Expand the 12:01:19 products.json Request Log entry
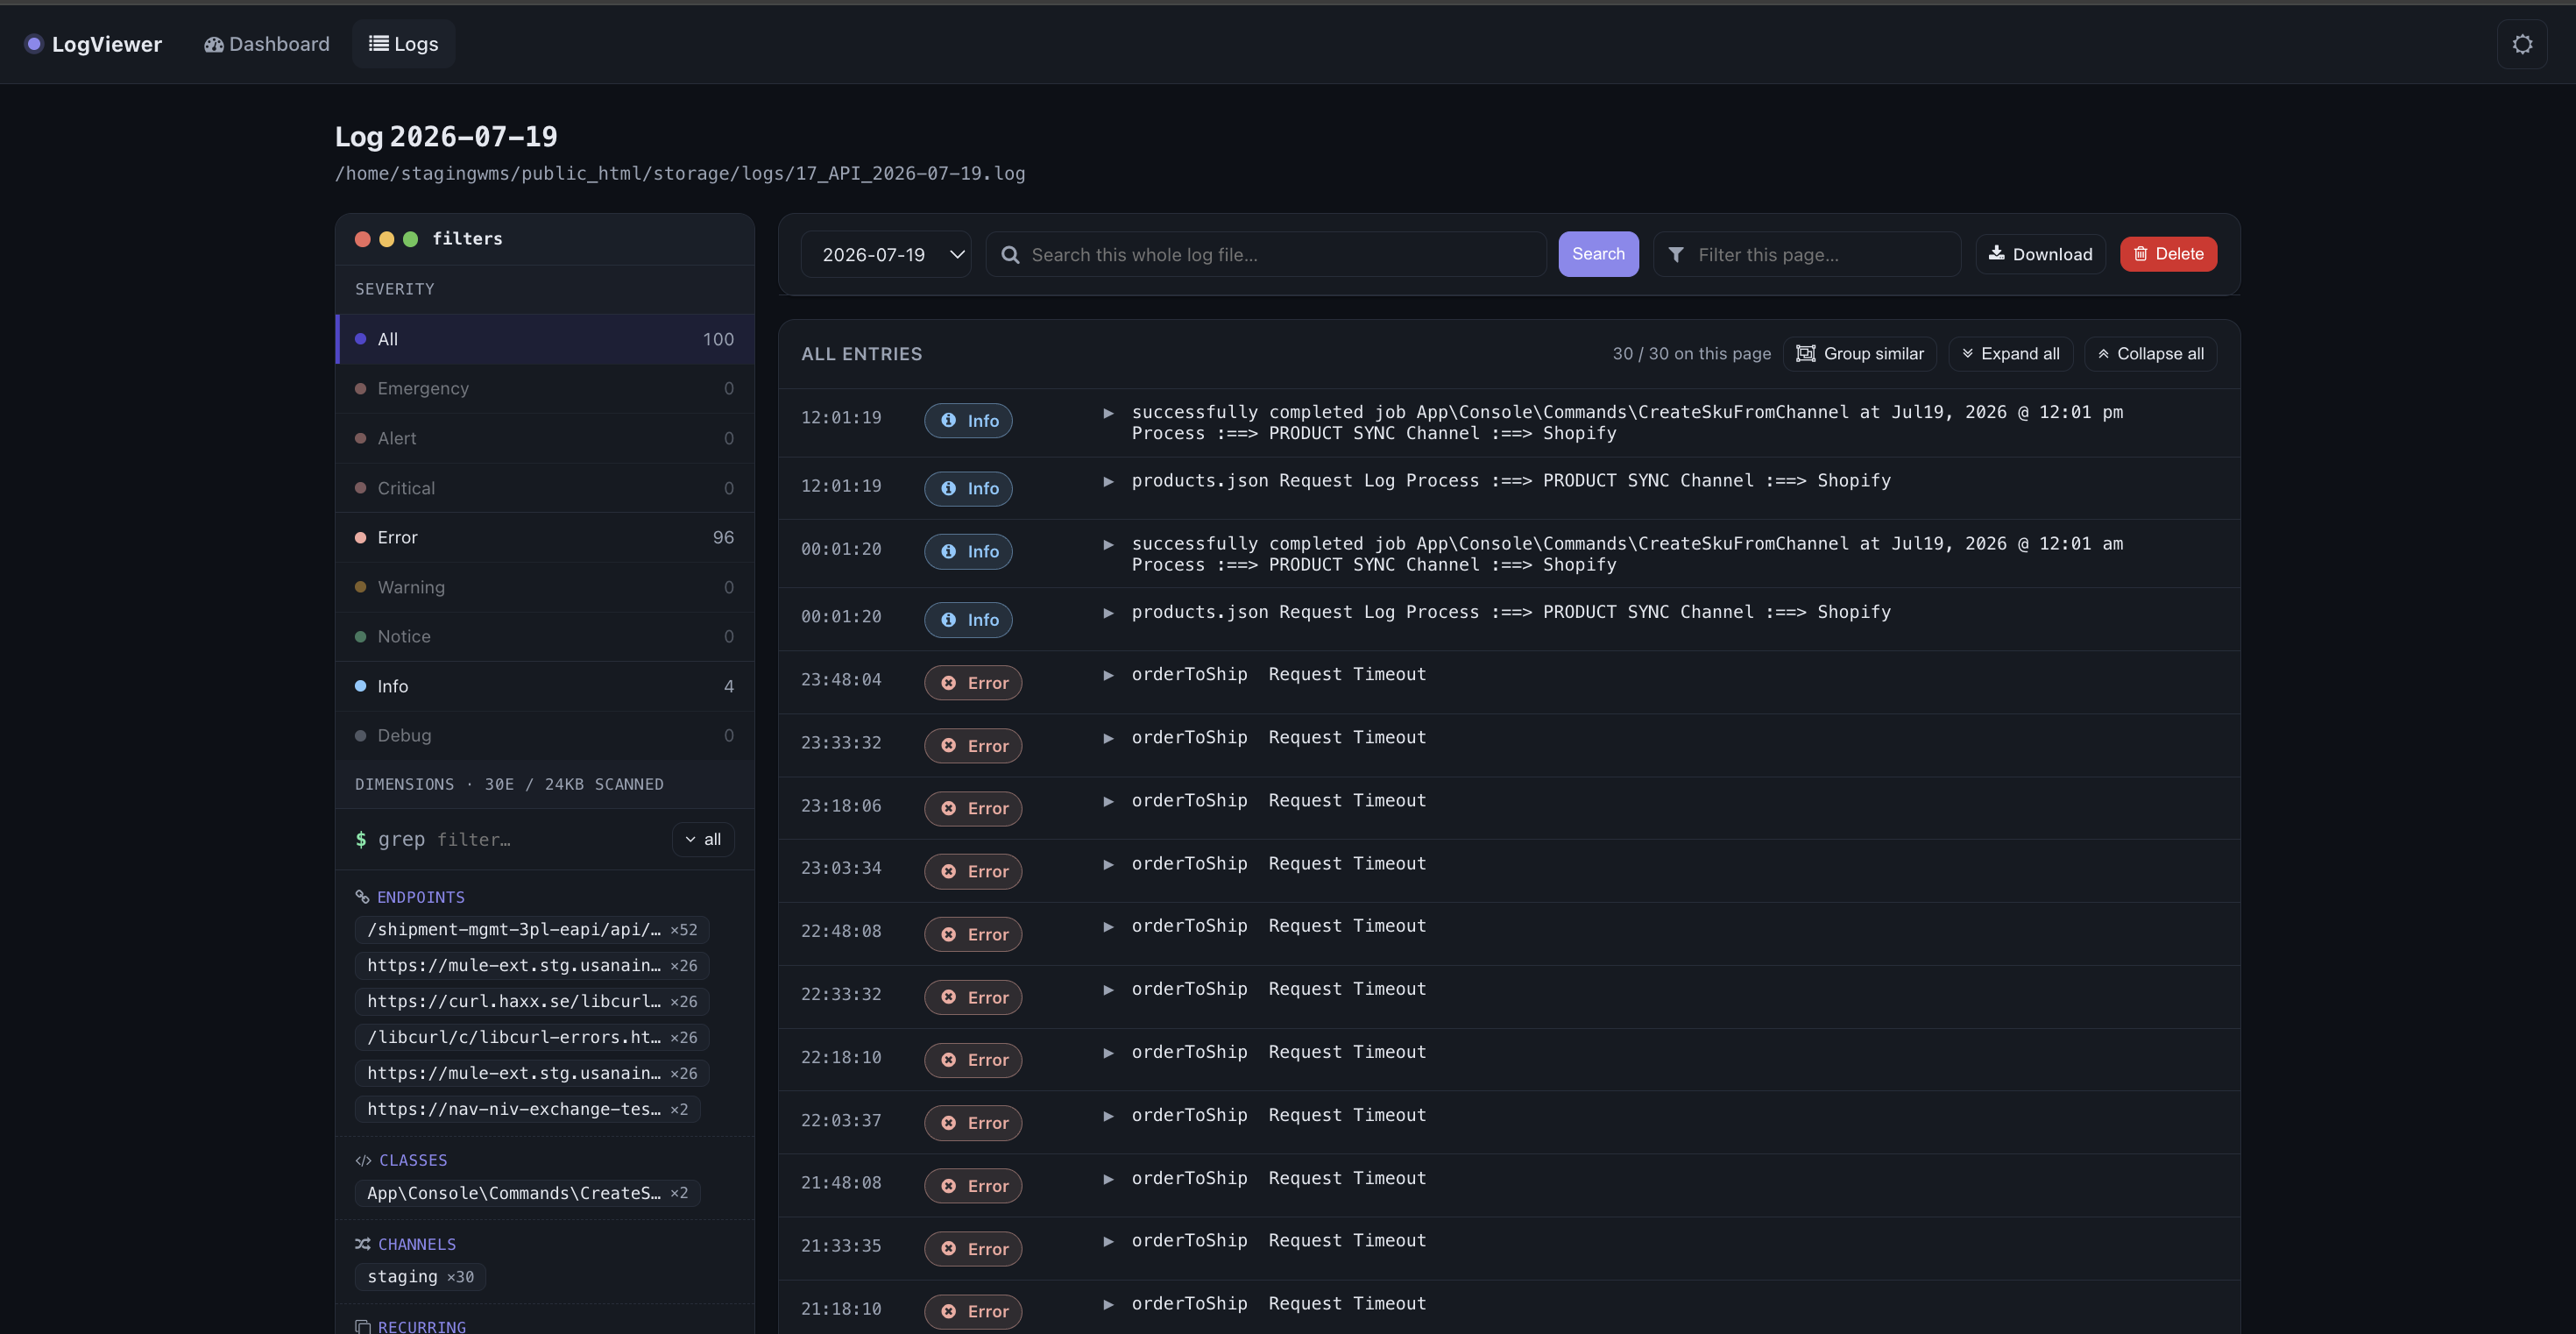This screenshot has height=1334, width=2576. [1108, 481]
